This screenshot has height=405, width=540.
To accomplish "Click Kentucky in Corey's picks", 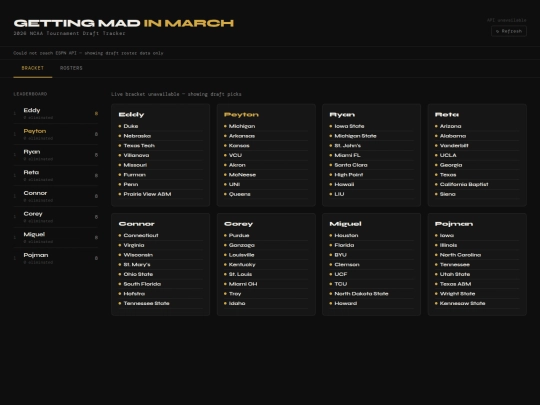I will point(242,265).
